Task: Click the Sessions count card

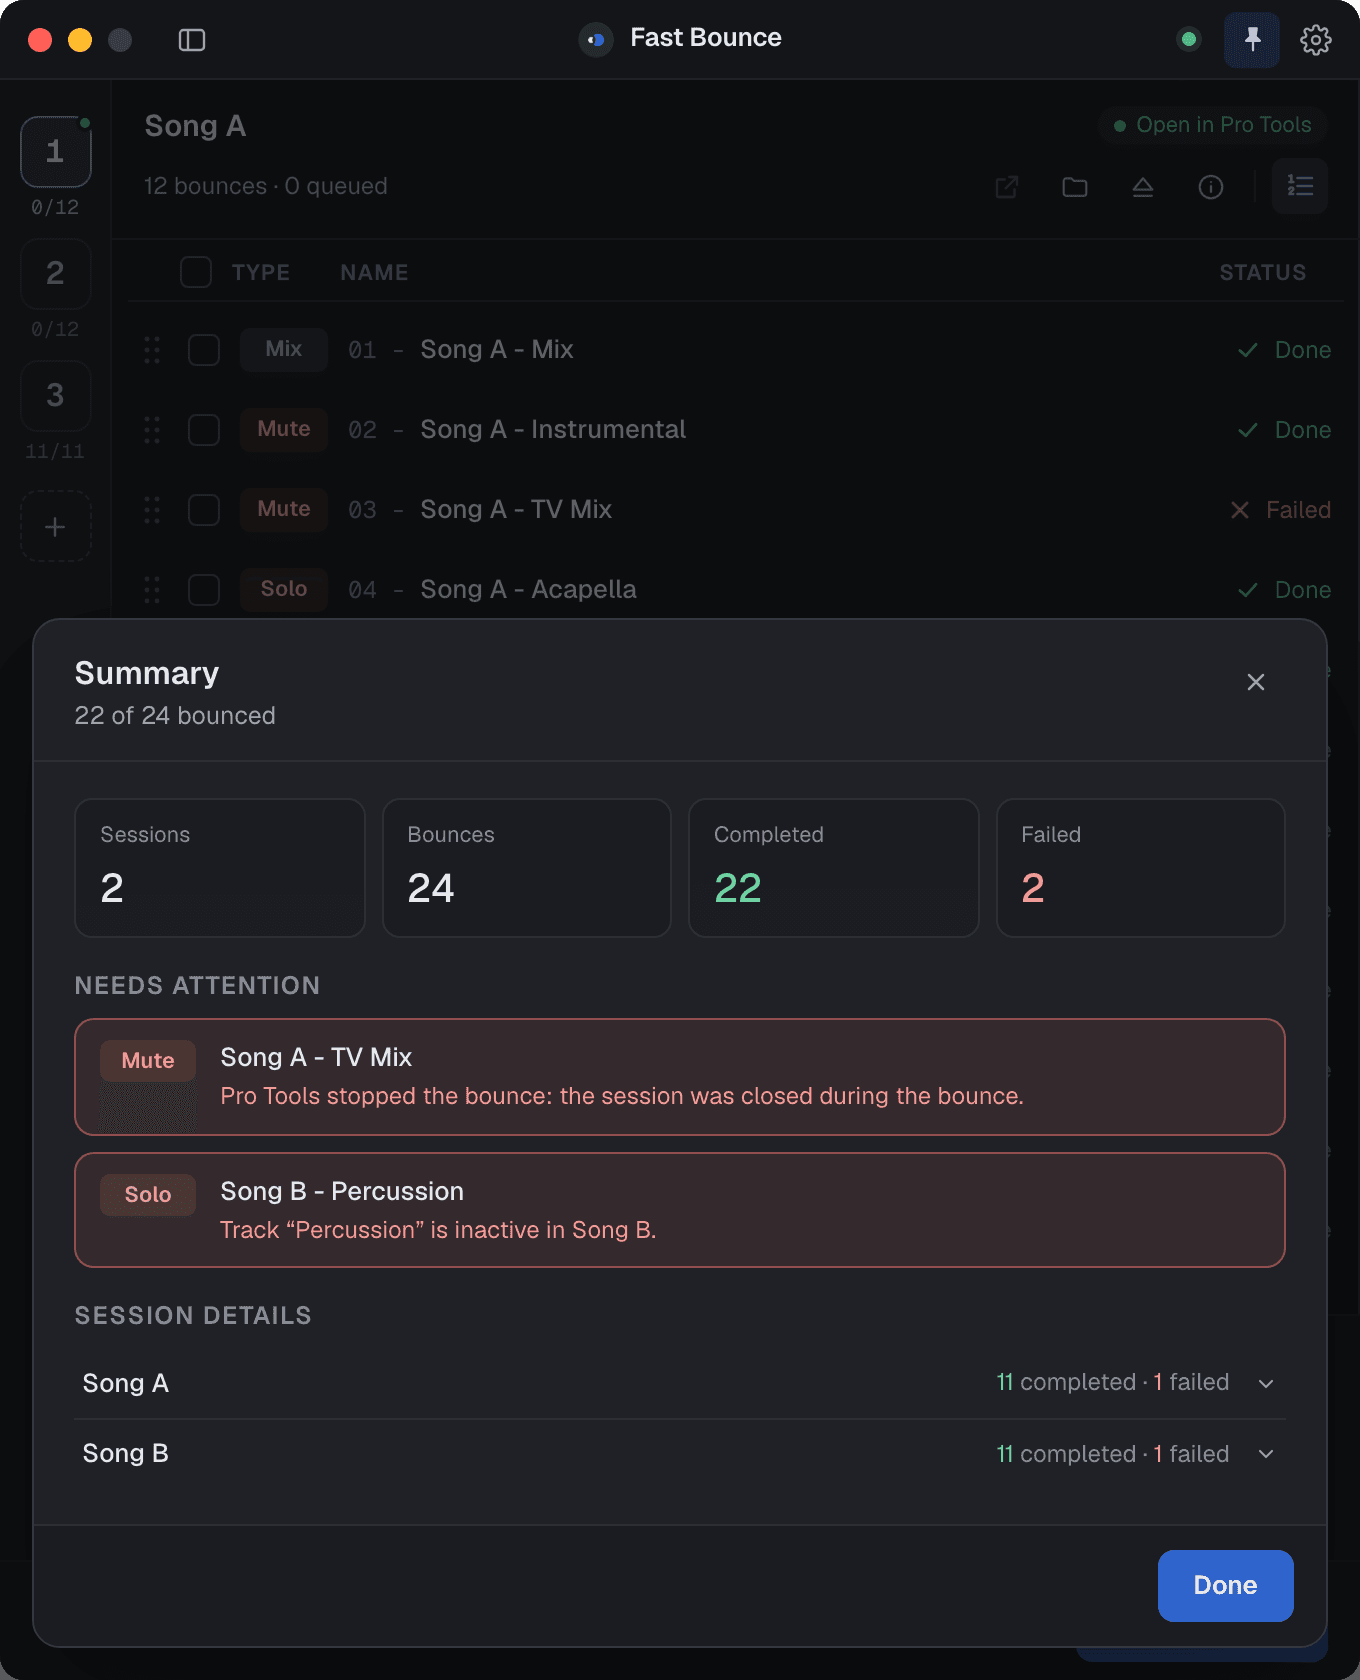Action: point(220,868)
